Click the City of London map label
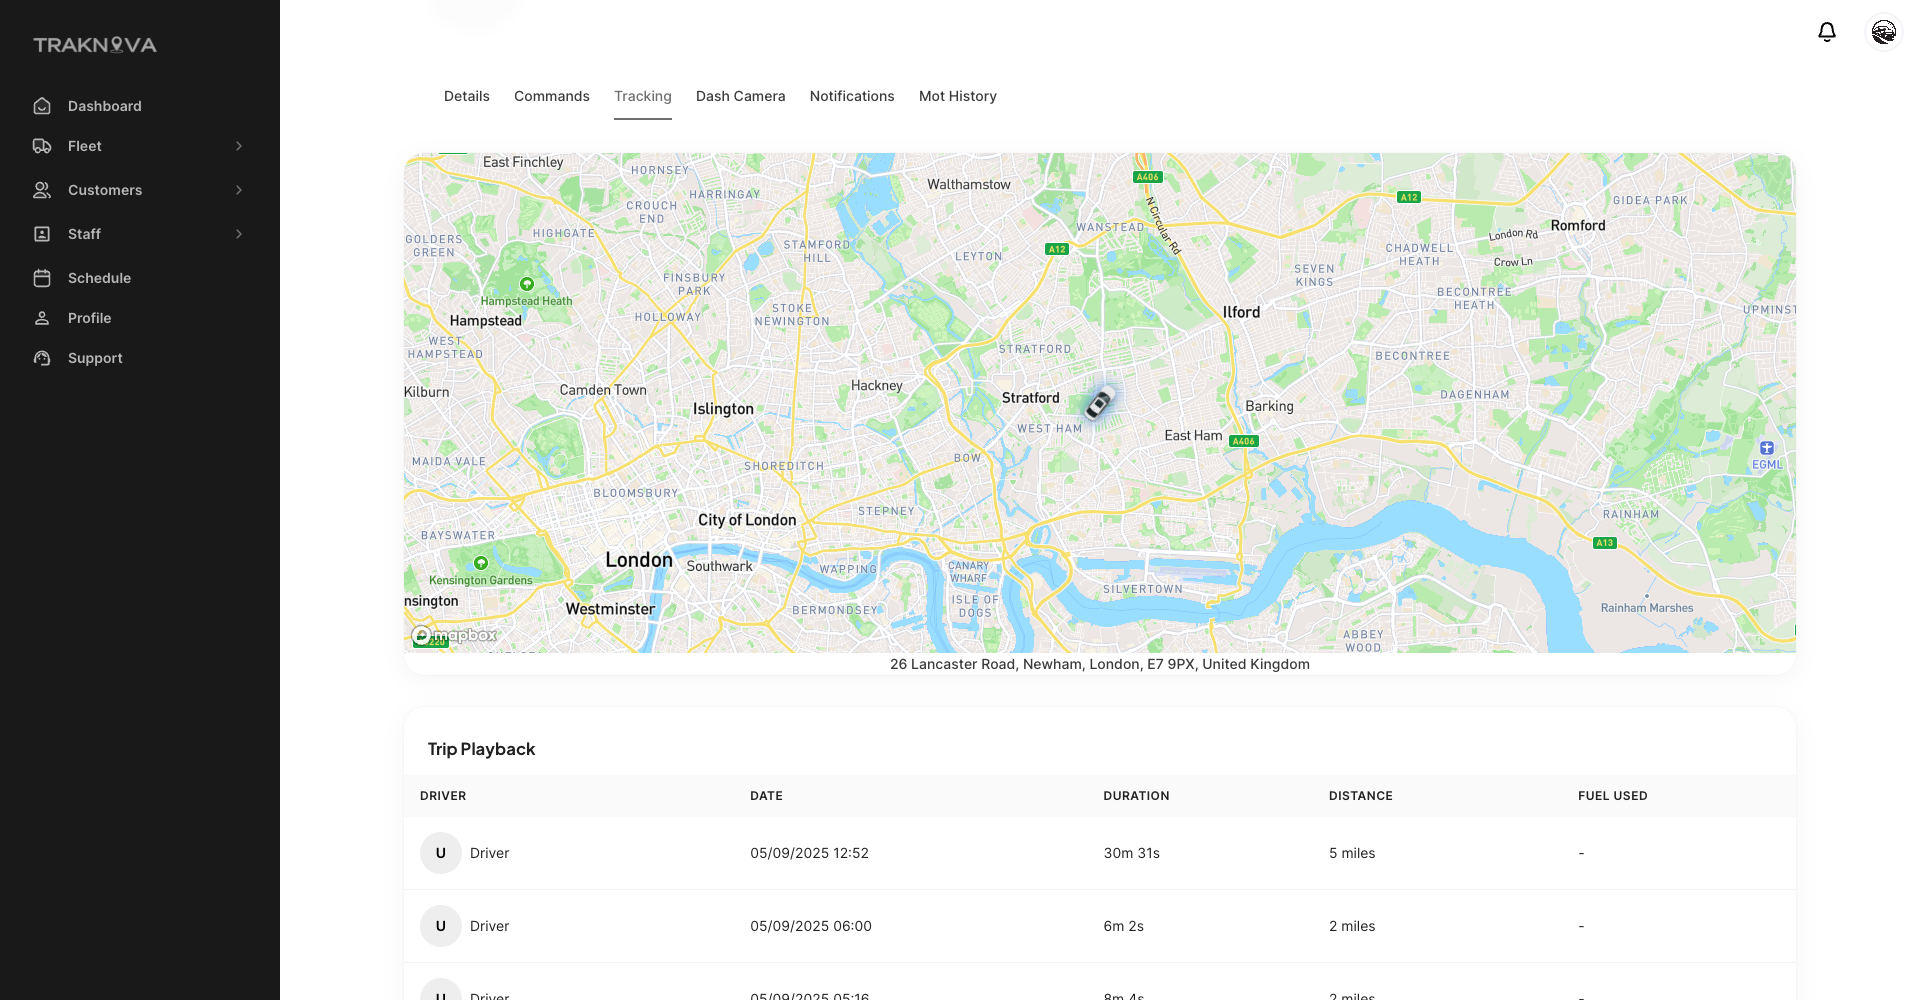 (747, 520)
